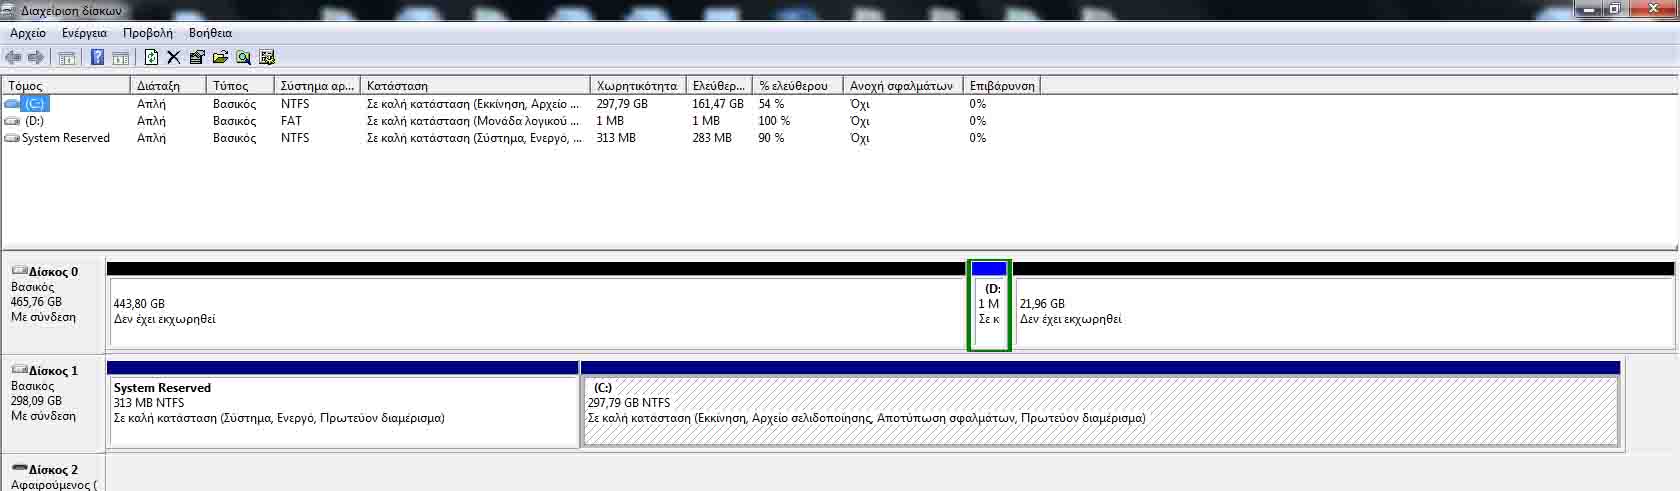
Task: Click the Forward arrow toolbar icon
Action: pyautogui.click(x=36, y=57)
